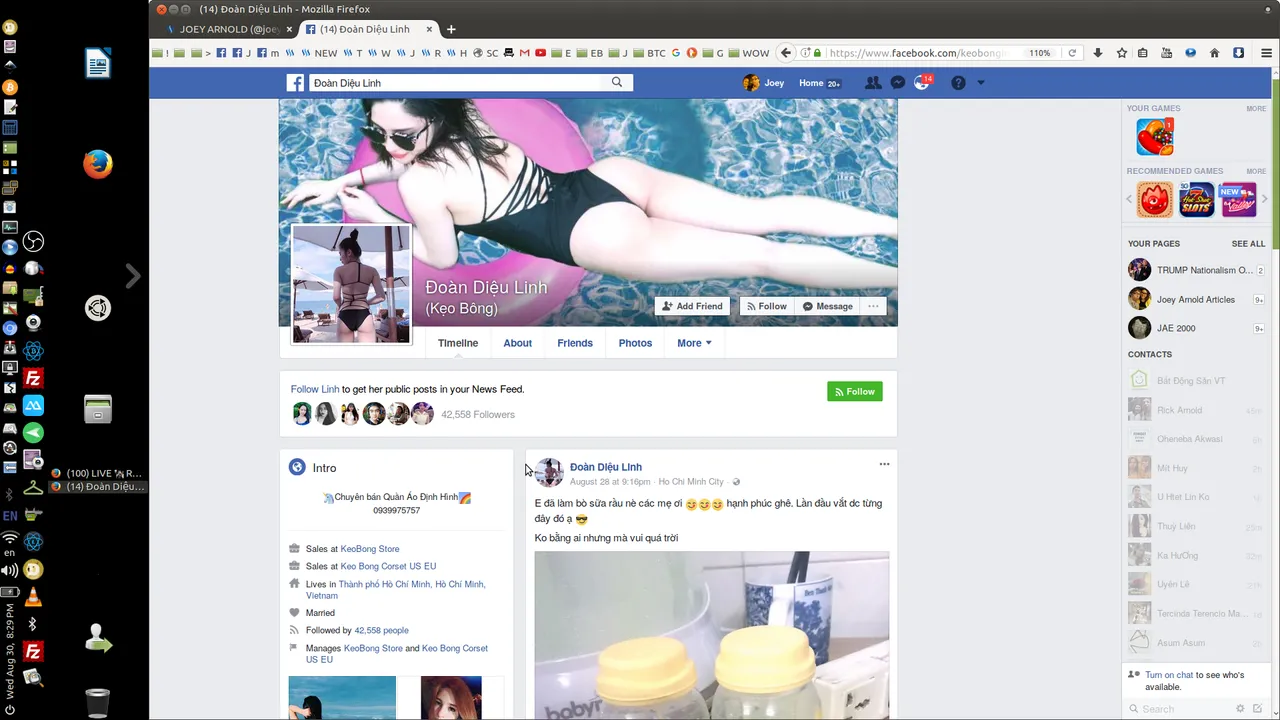Click the volume speaker icon in panel
This screenshot has width=1280, height=720.
tap(10, 571)
